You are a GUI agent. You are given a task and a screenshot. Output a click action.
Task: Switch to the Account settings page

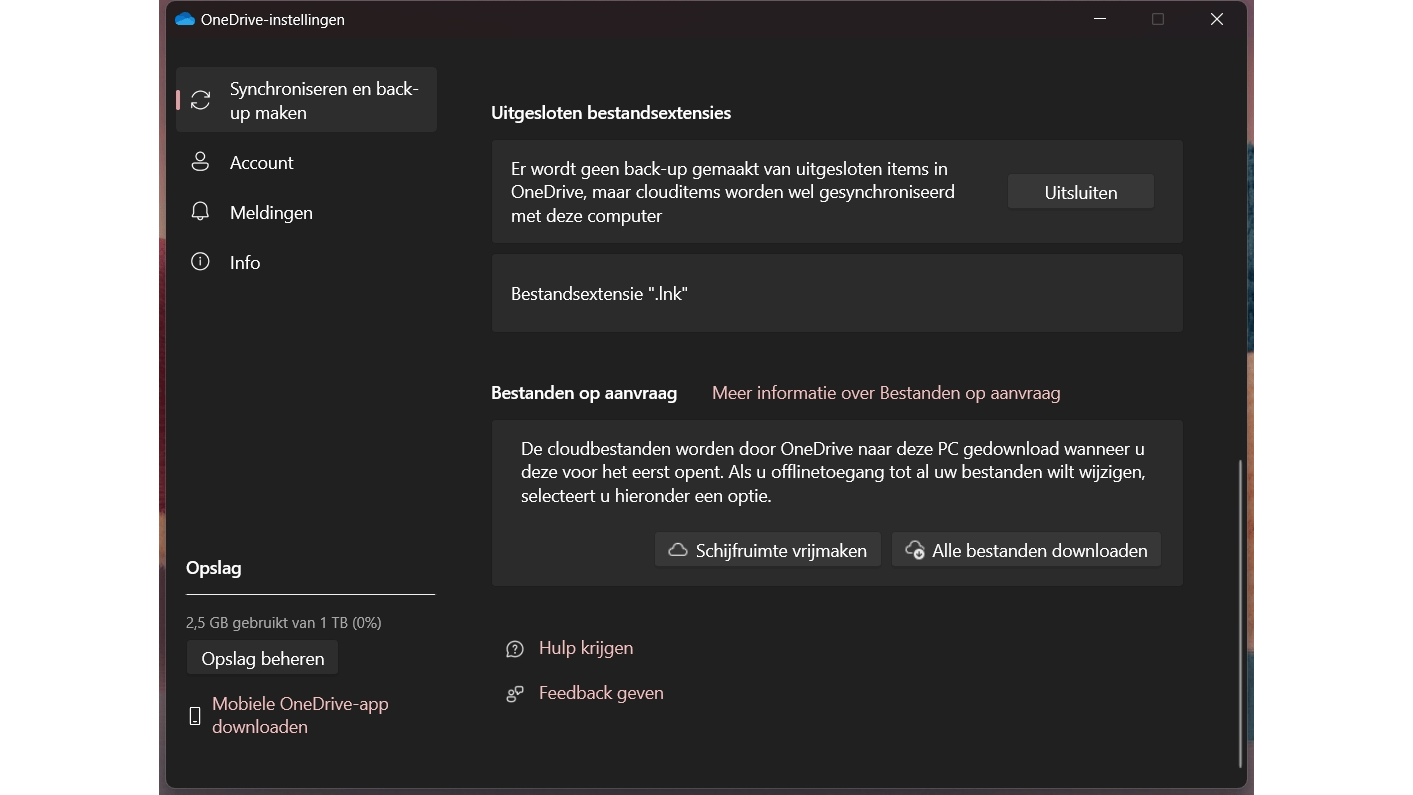click(261, 162)
